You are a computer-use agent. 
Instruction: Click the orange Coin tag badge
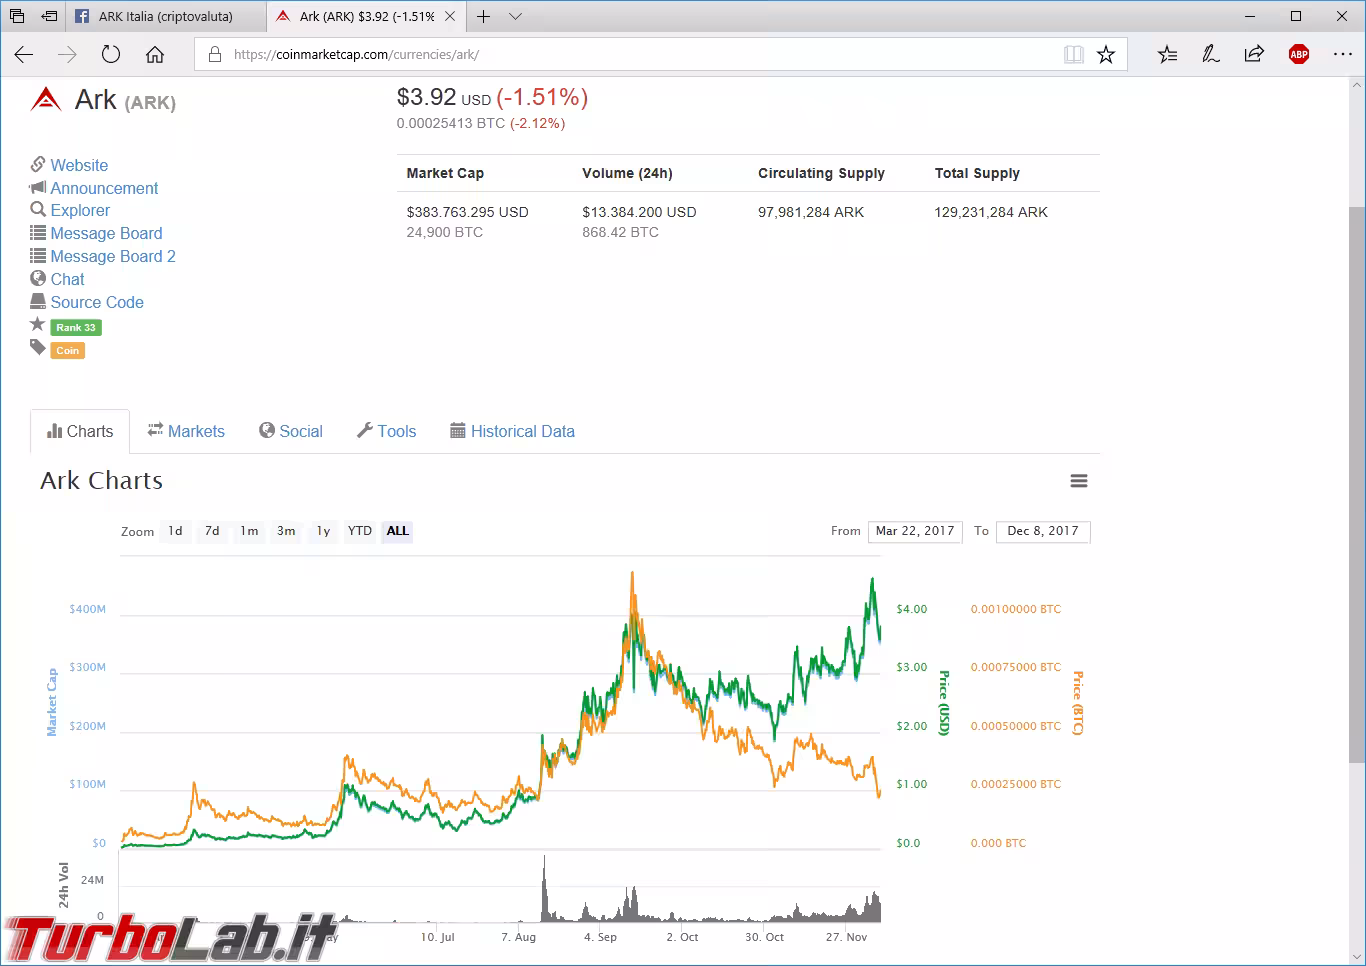[68, 350]
